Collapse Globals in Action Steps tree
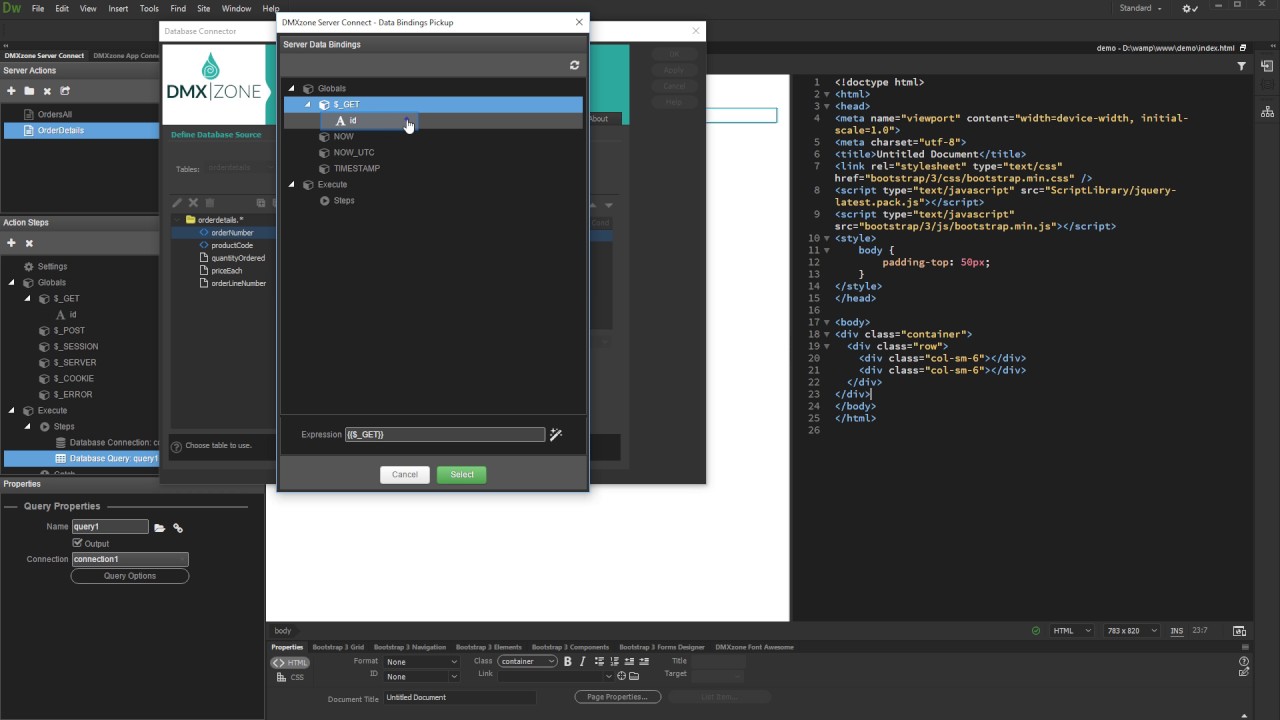 (x=12, y=283)
